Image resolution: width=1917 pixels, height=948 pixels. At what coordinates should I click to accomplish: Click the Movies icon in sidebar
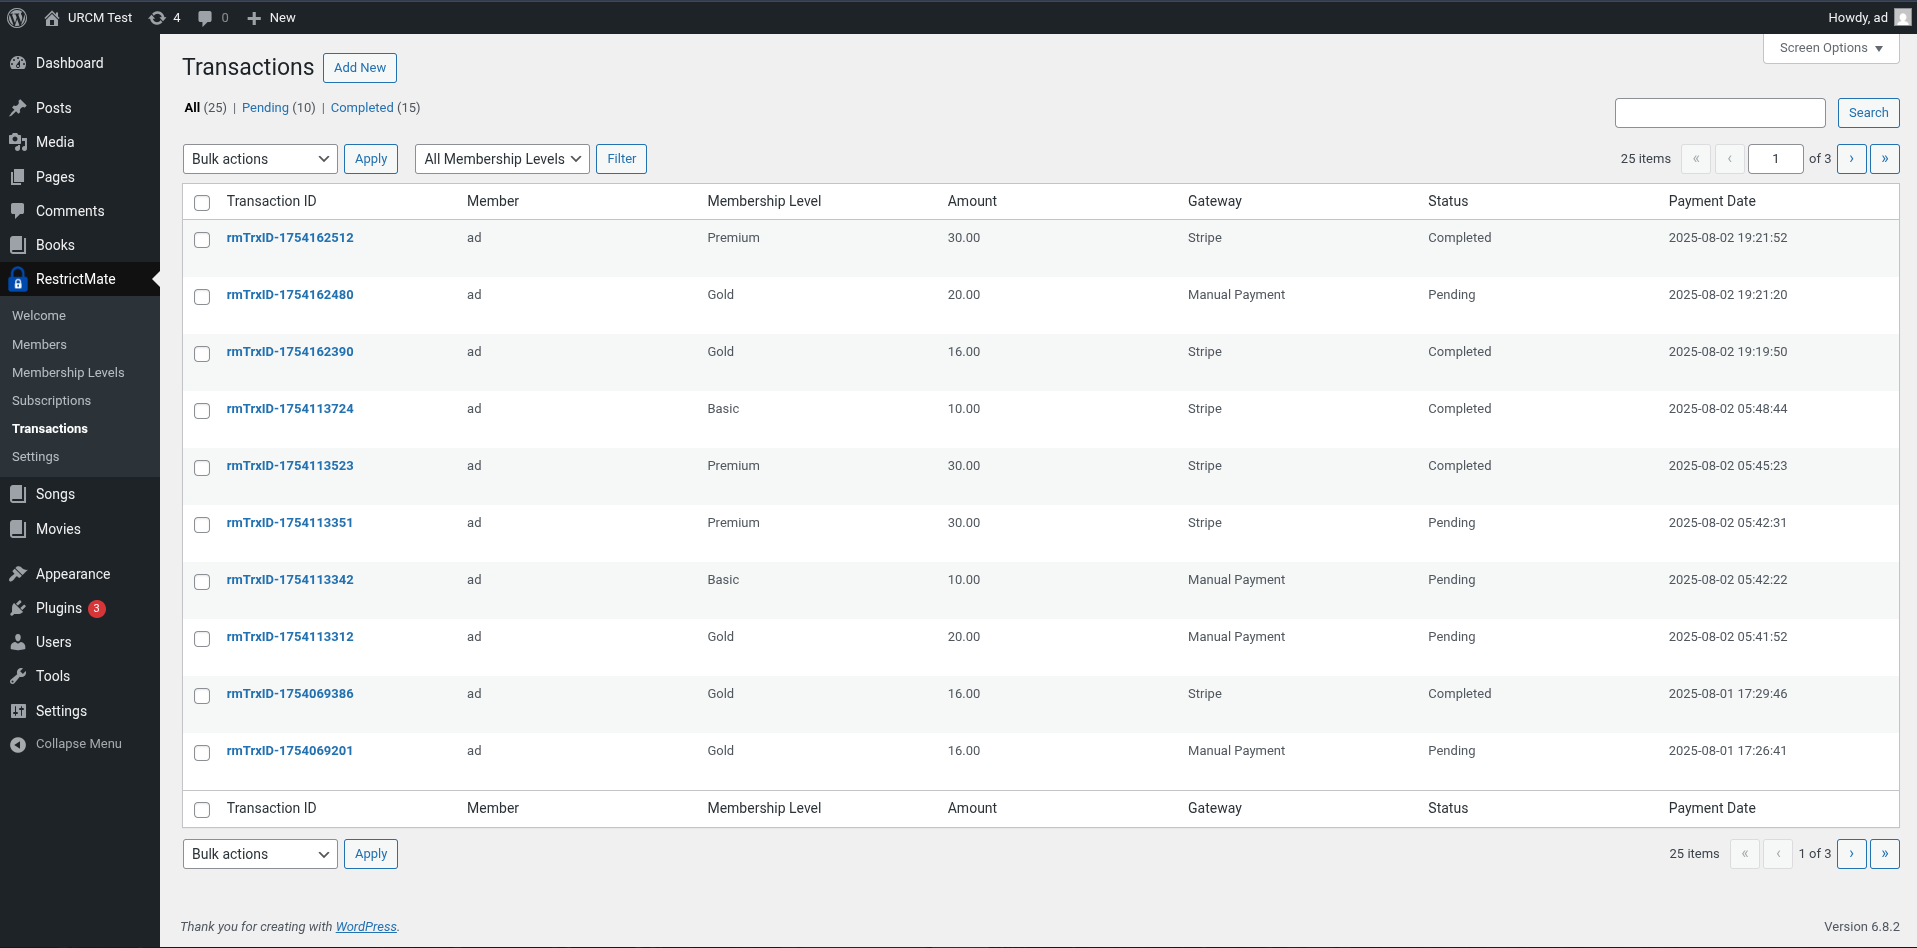pyautogui.click(x=18, y=529)
